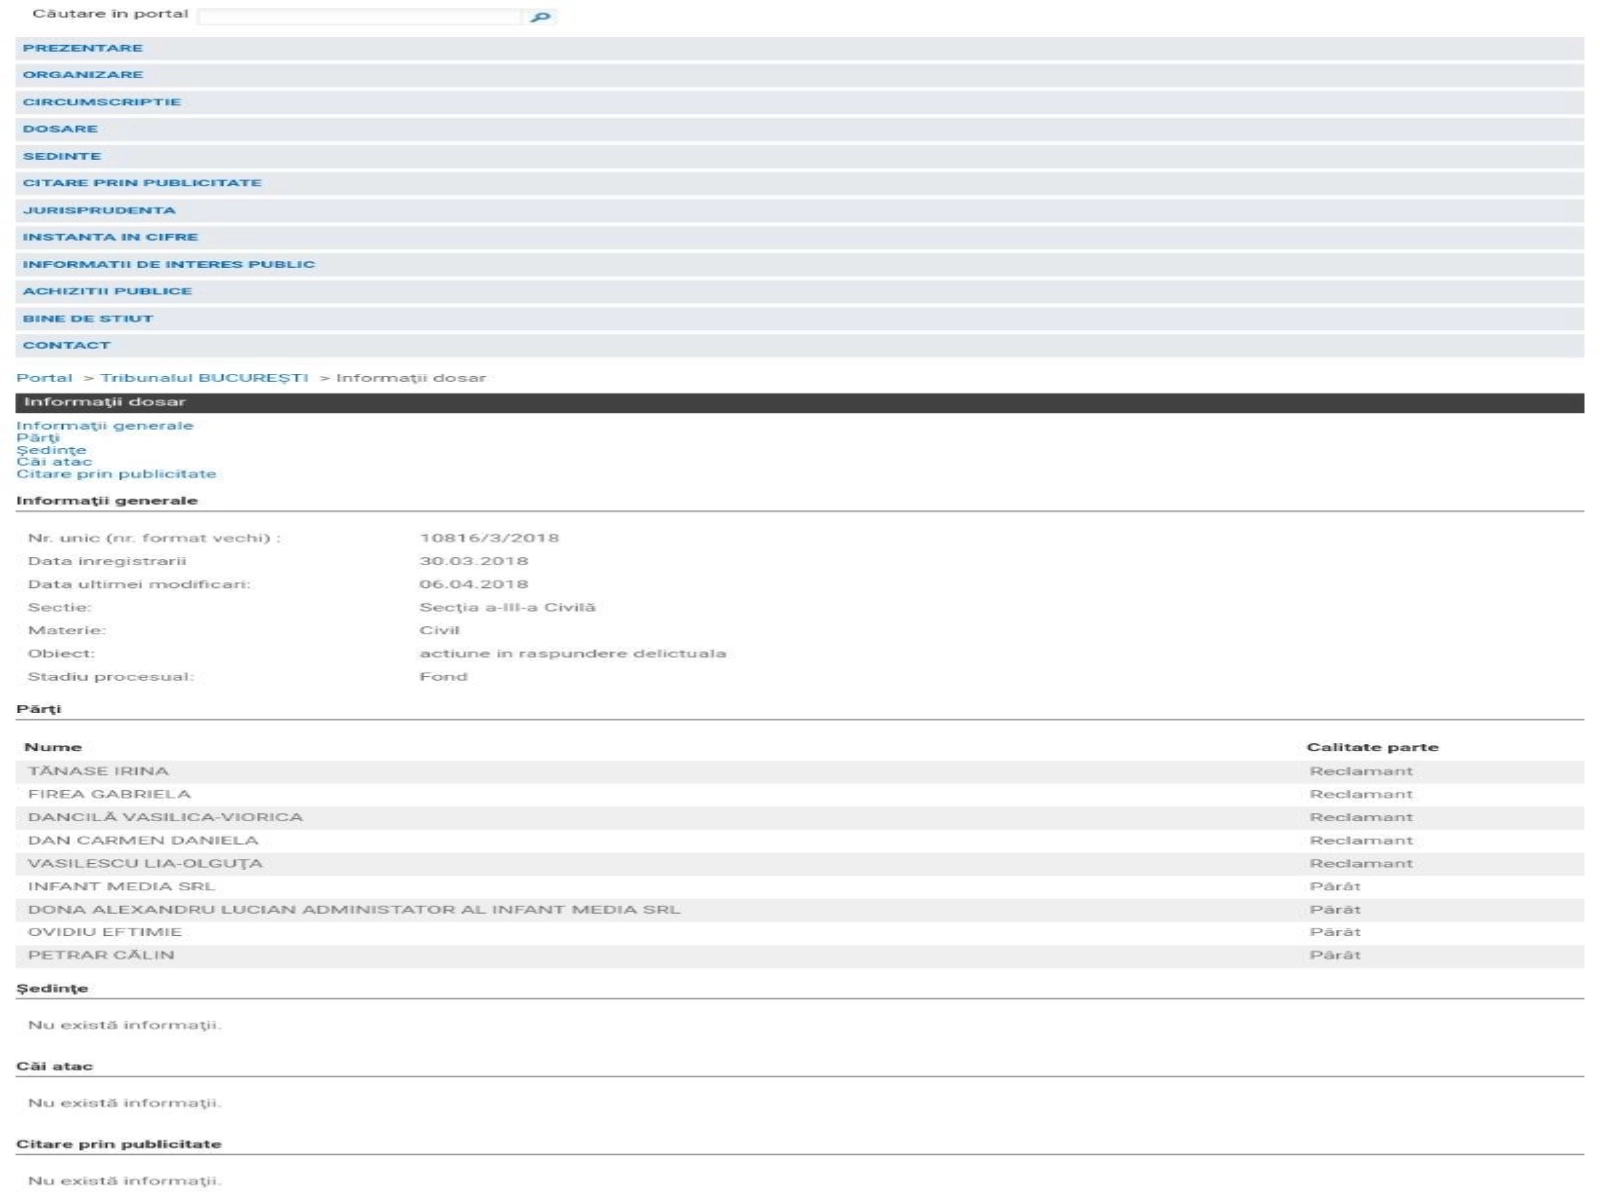Open the SEDINTE menu entry
Viewport: 1600px width, 1200px height.
pyautogui.click(x=62, y=156)
